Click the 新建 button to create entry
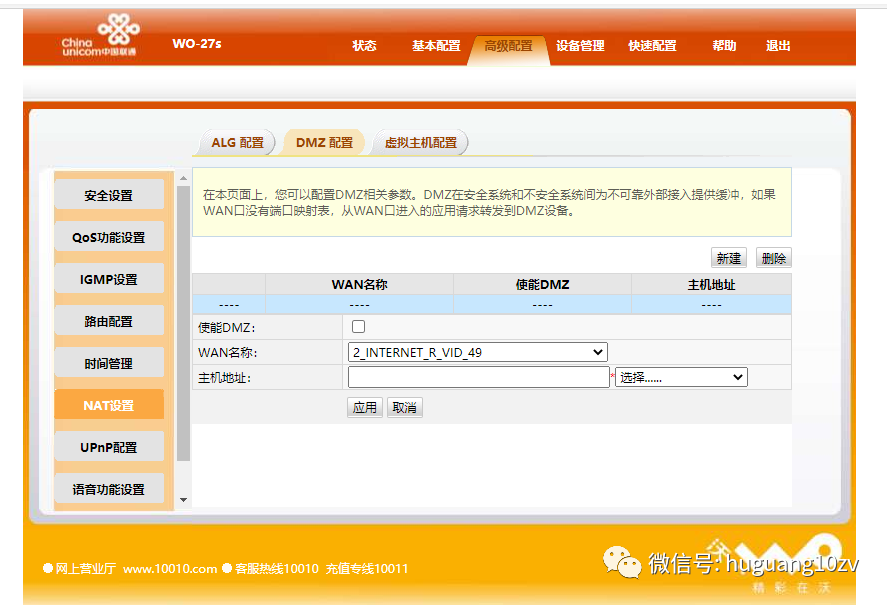The image size is (887, 605). point(729,257)
